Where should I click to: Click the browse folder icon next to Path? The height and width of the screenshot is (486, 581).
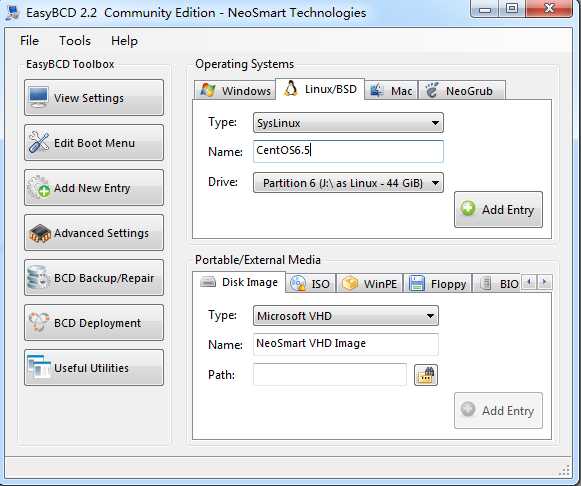click(426, 375)
